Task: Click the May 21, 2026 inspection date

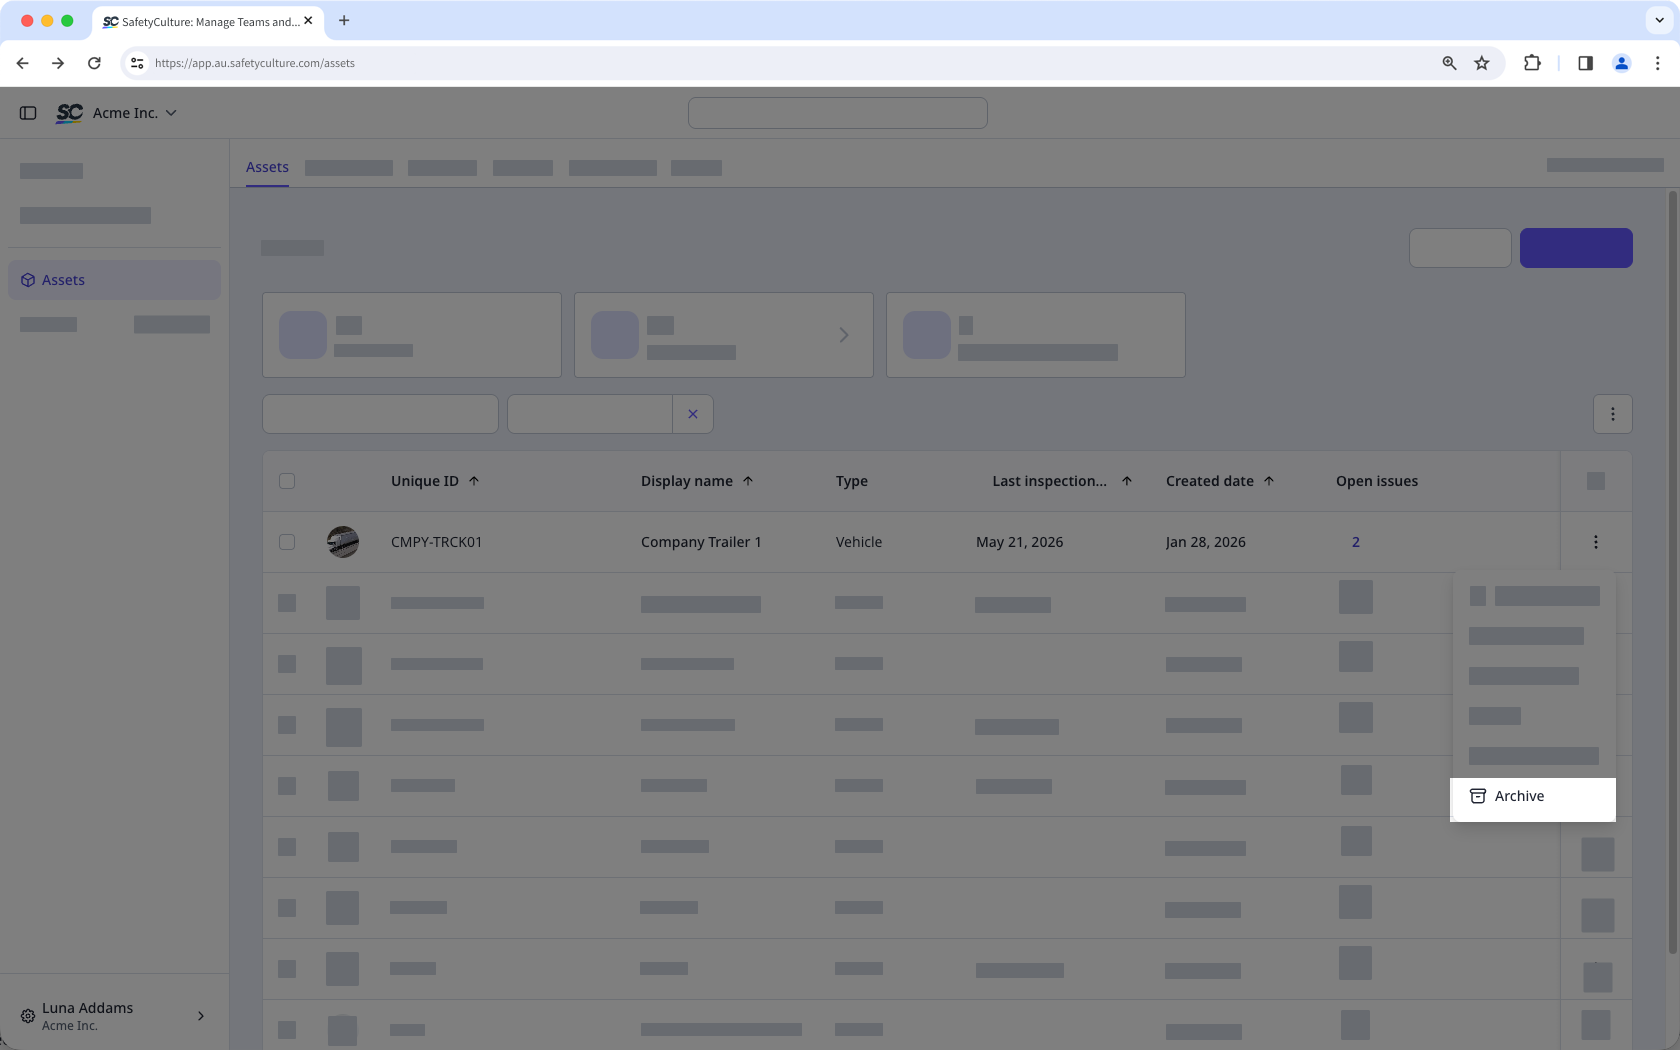Action: coord(1020,542)
